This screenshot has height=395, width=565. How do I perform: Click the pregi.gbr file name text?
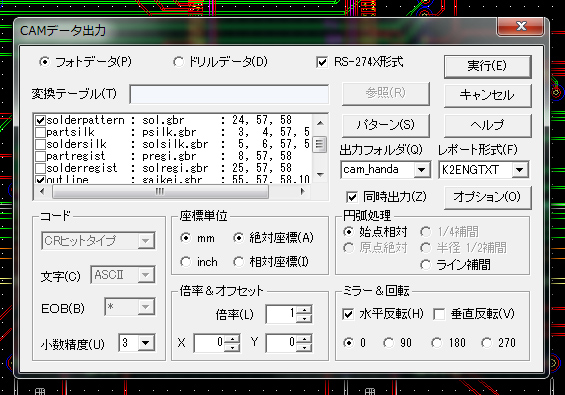click(169, 156)
